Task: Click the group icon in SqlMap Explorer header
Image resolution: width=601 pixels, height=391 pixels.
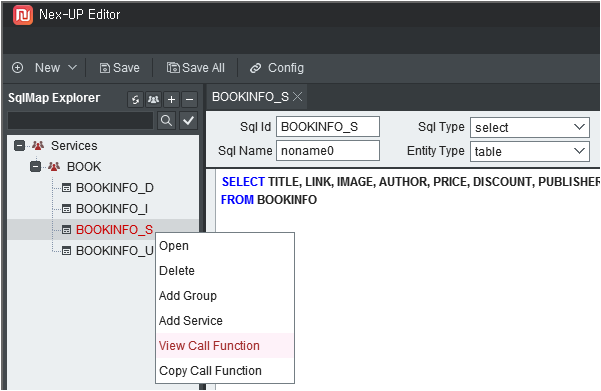Action: [x=153, y=100]
